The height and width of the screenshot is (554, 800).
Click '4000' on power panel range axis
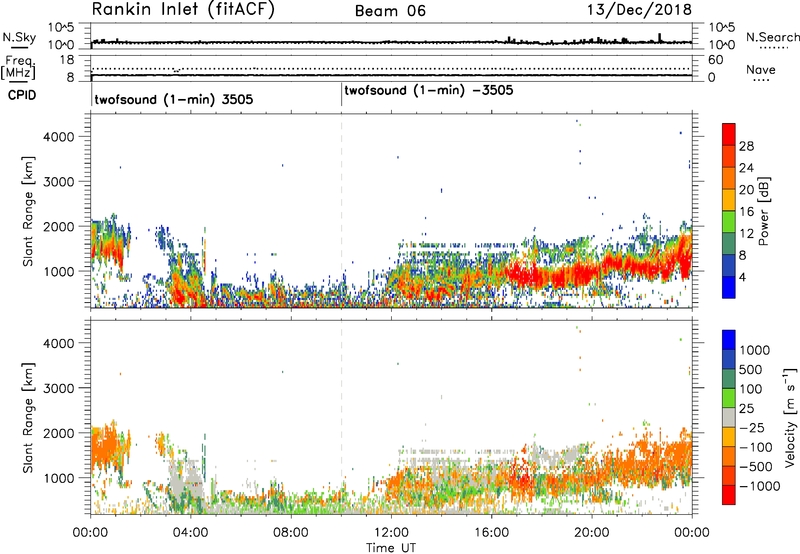click(58, 137)
